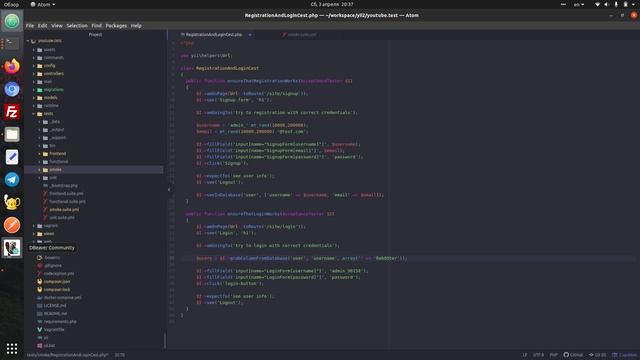Open the Selection menu

[x=77, y=26]
